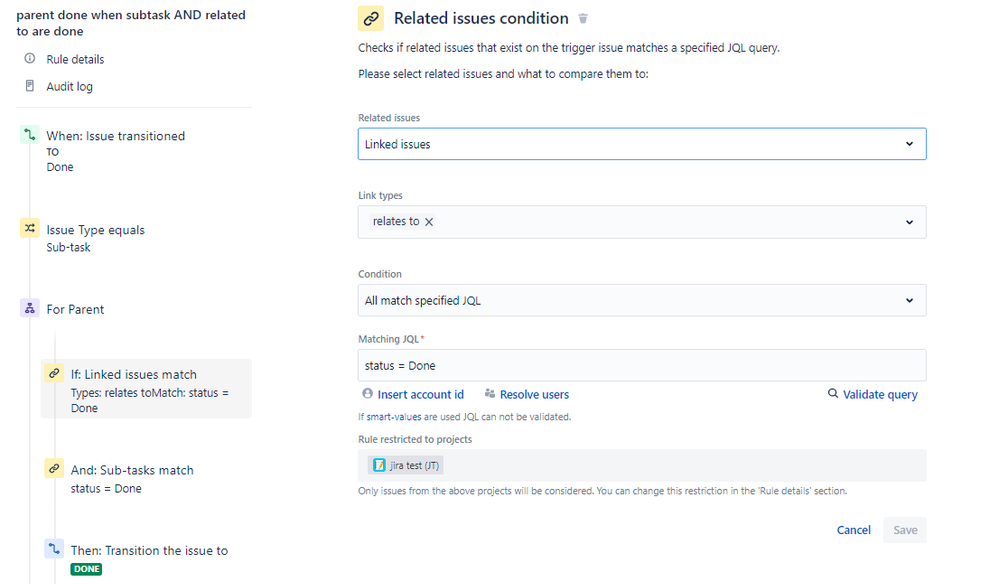Click the trash icon beside Related issues condition
The height and width of the screenshot is (584, 999).
point(584,19)
